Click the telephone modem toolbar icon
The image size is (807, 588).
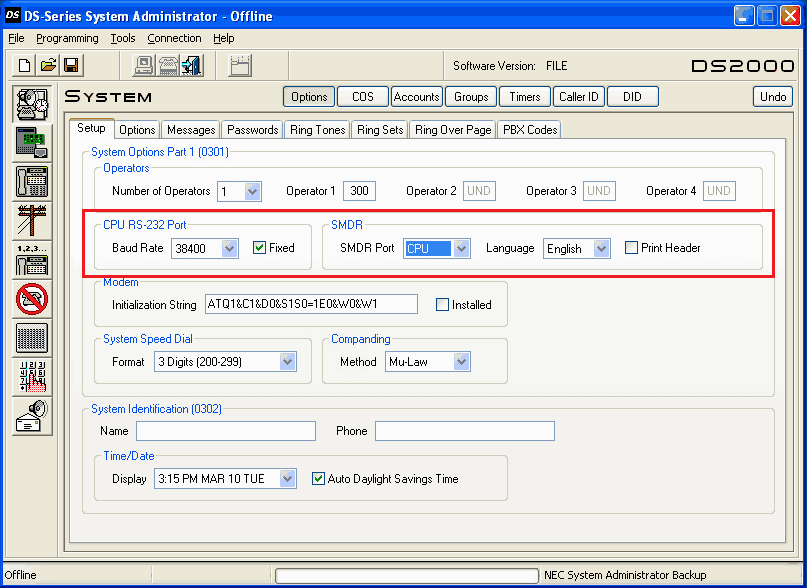[x=168, y=65]
